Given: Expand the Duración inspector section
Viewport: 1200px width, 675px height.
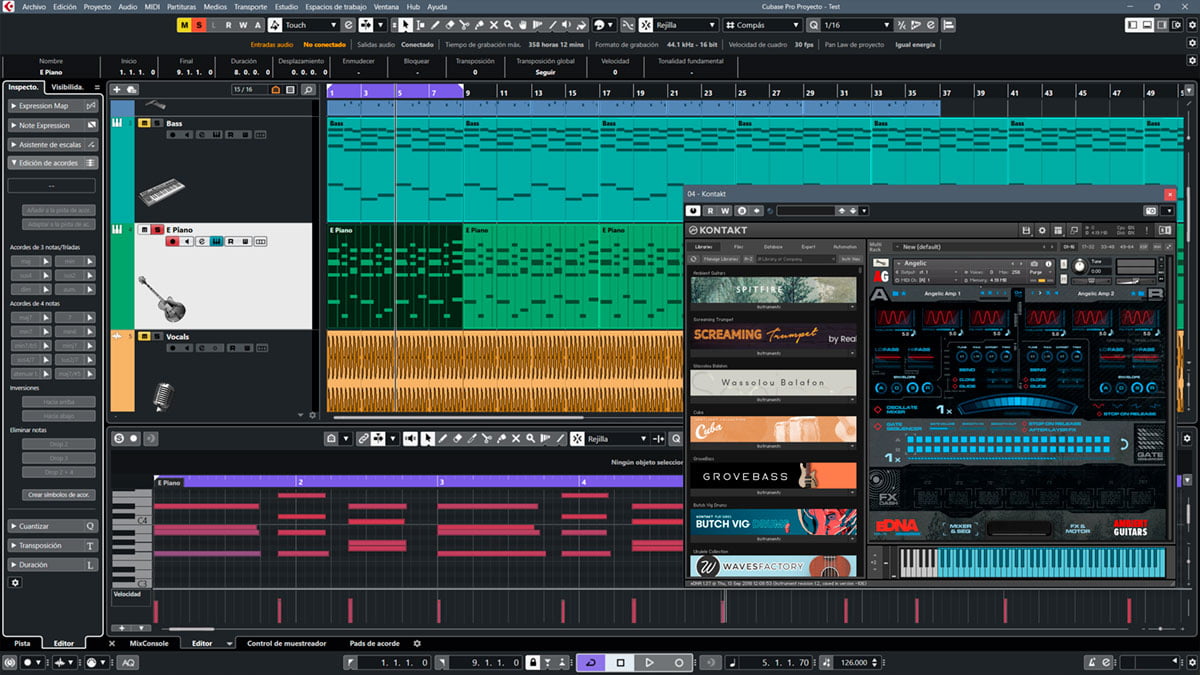Looking at the screenshot, I should pos(52,564).
